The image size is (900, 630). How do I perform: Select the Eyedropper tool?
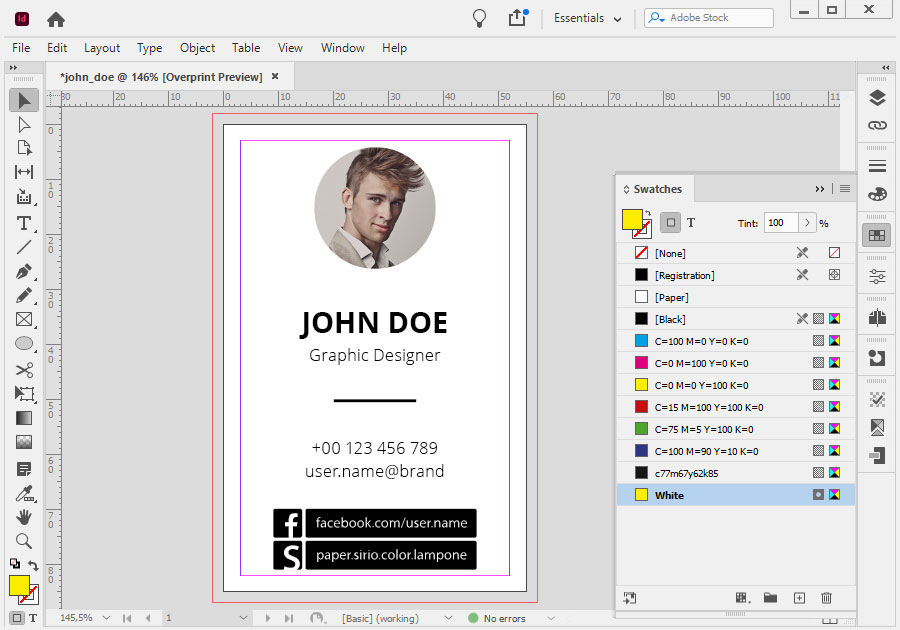tap(24, 493)
